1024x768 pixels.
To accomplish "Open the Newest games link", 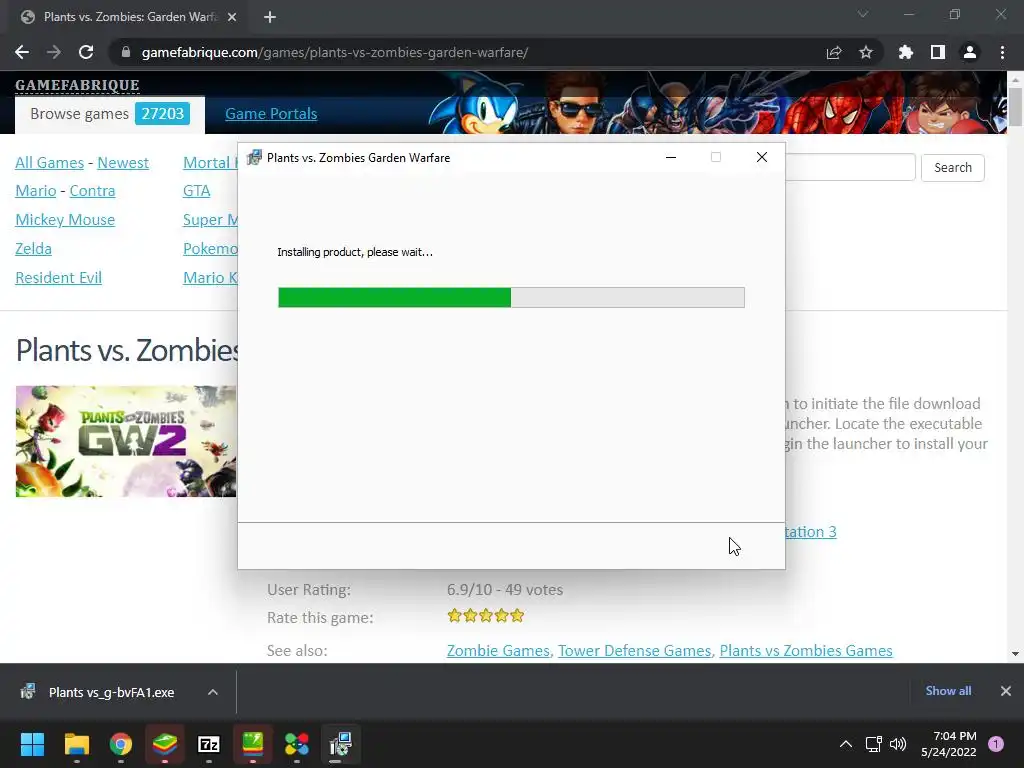I will 123,163.
